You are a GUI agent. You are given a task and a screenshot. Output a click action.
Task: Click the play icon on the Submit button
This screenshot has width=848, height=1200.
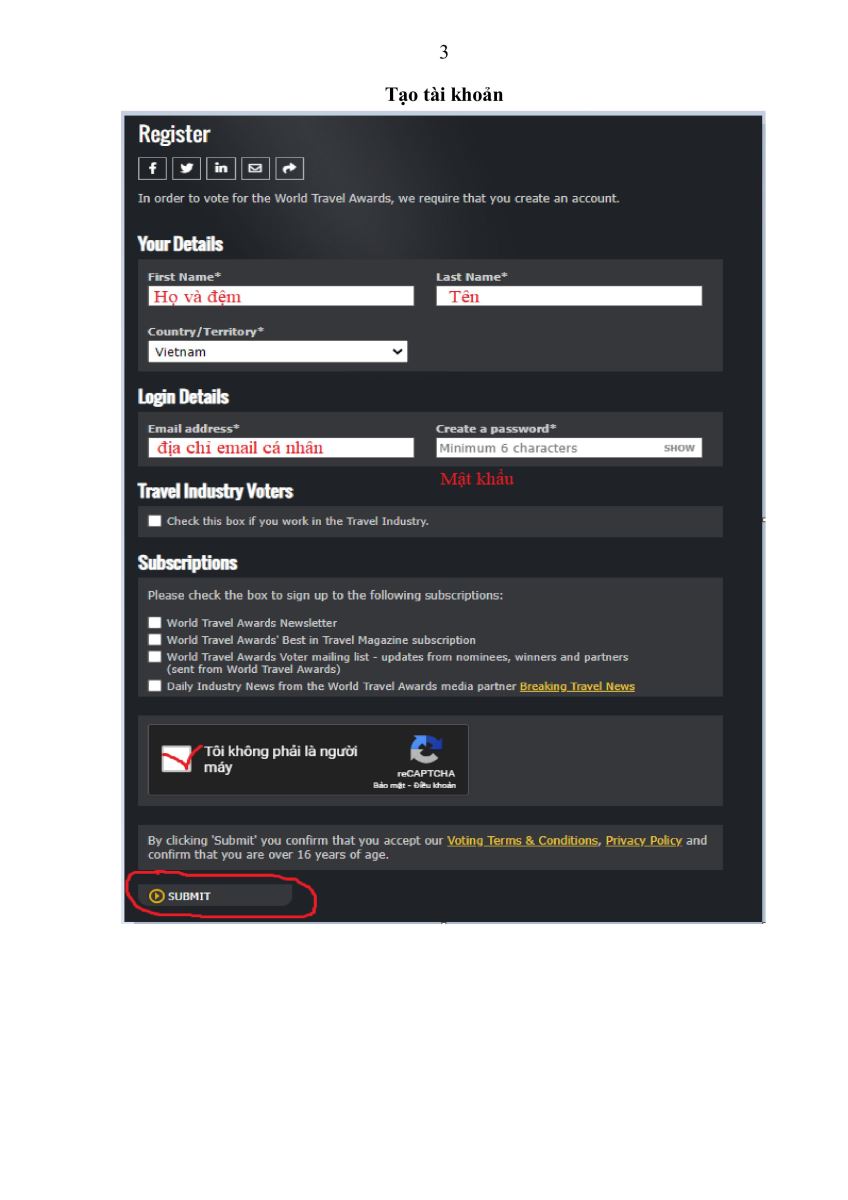click(156, 896)
